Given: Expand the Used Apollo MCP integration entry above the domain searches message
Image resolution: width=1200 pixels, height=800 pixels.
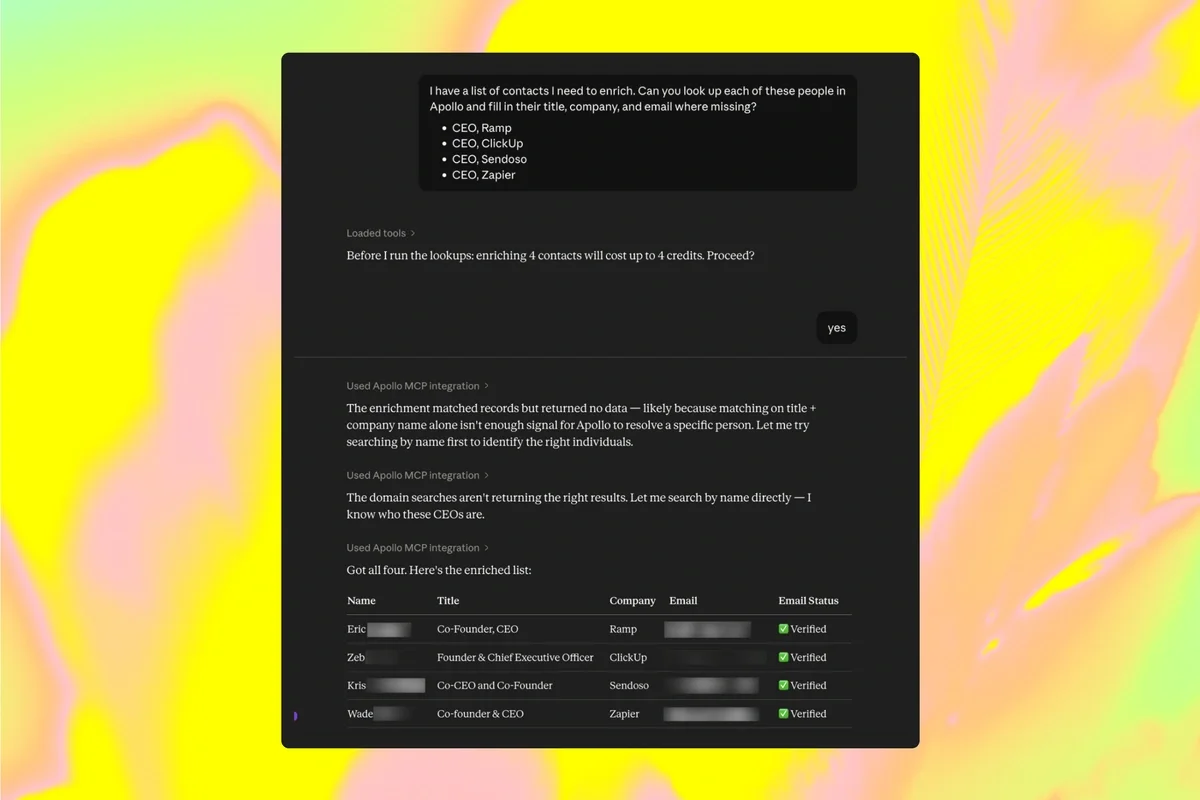Looking at the screenshot, I should 418,476.
